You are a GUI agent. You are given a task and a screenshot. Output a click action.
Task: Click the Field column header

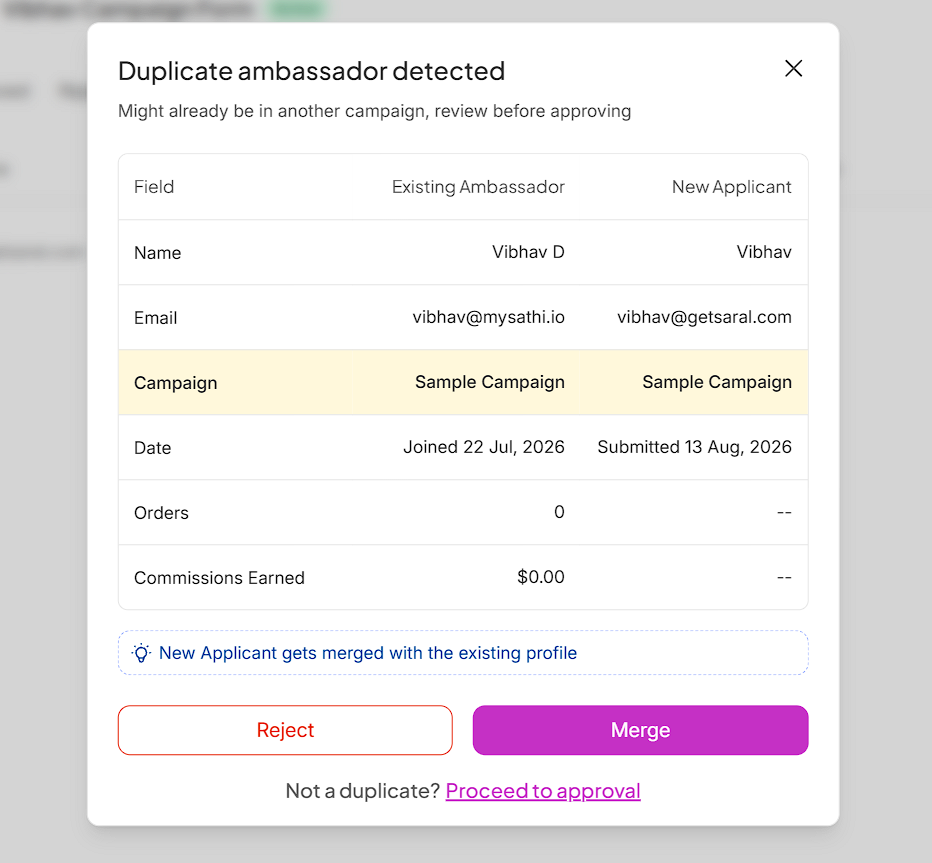pos(154,187)
